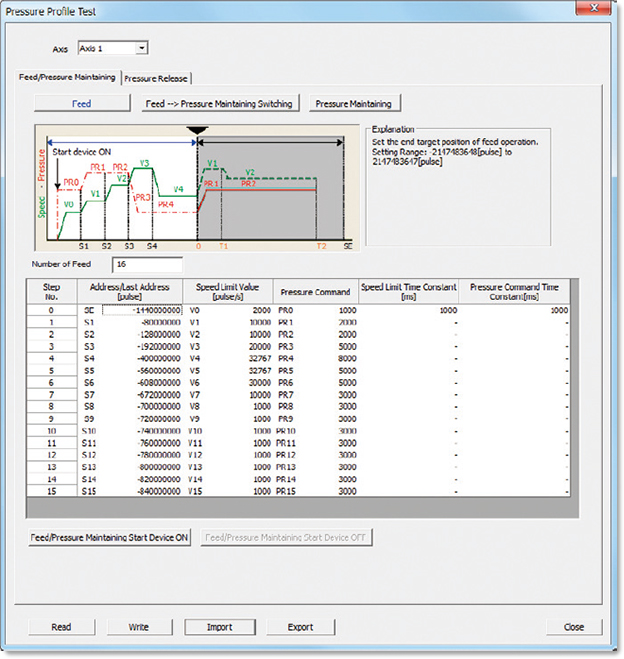Click the Export button
Viewport: 624px width, 659px height.
tap(300, 627)
